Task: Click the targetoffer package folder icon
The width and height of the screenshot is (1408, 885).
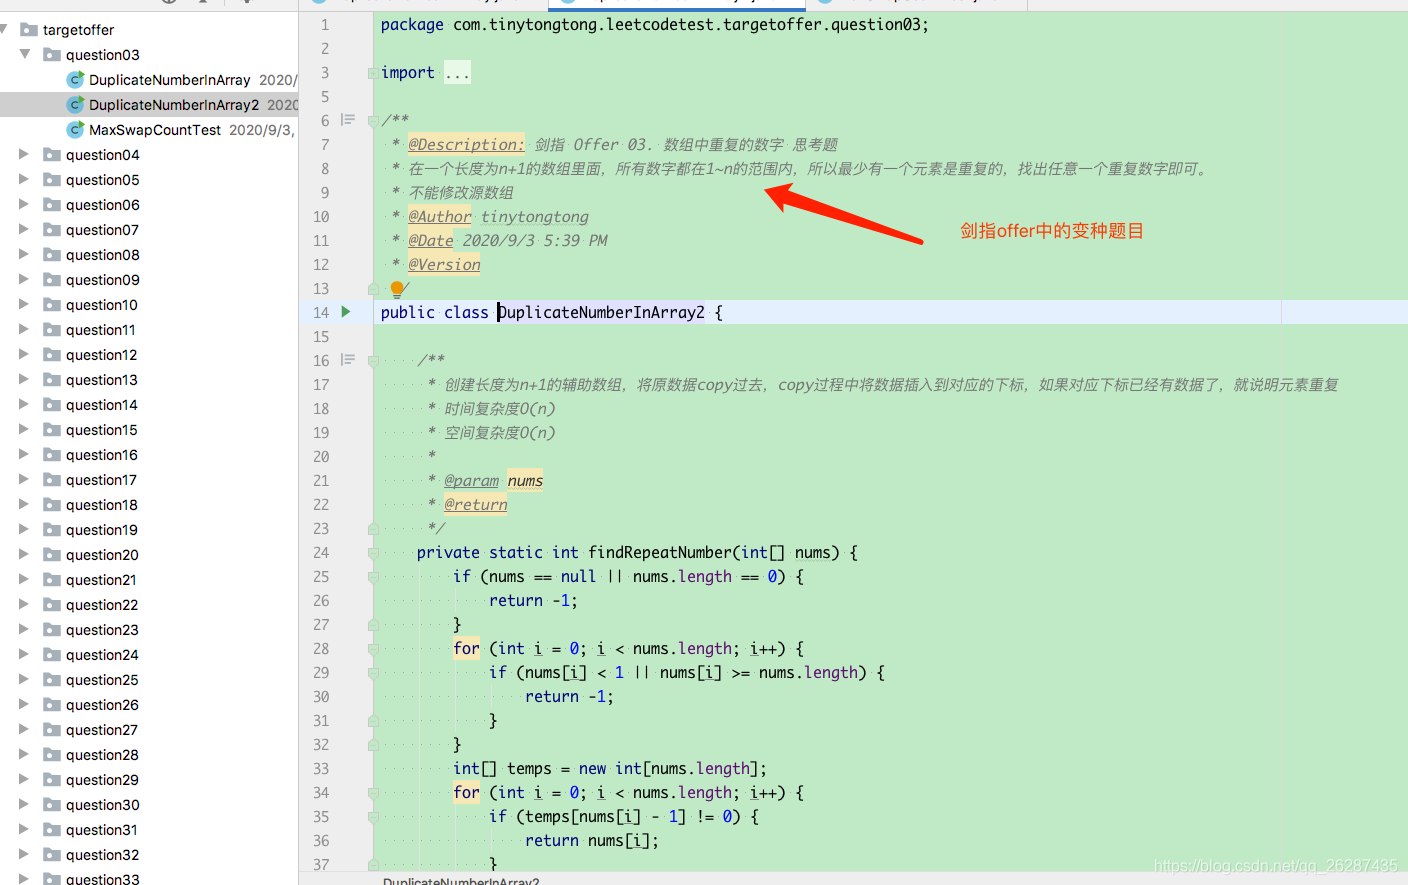Action: click(29, 29)
